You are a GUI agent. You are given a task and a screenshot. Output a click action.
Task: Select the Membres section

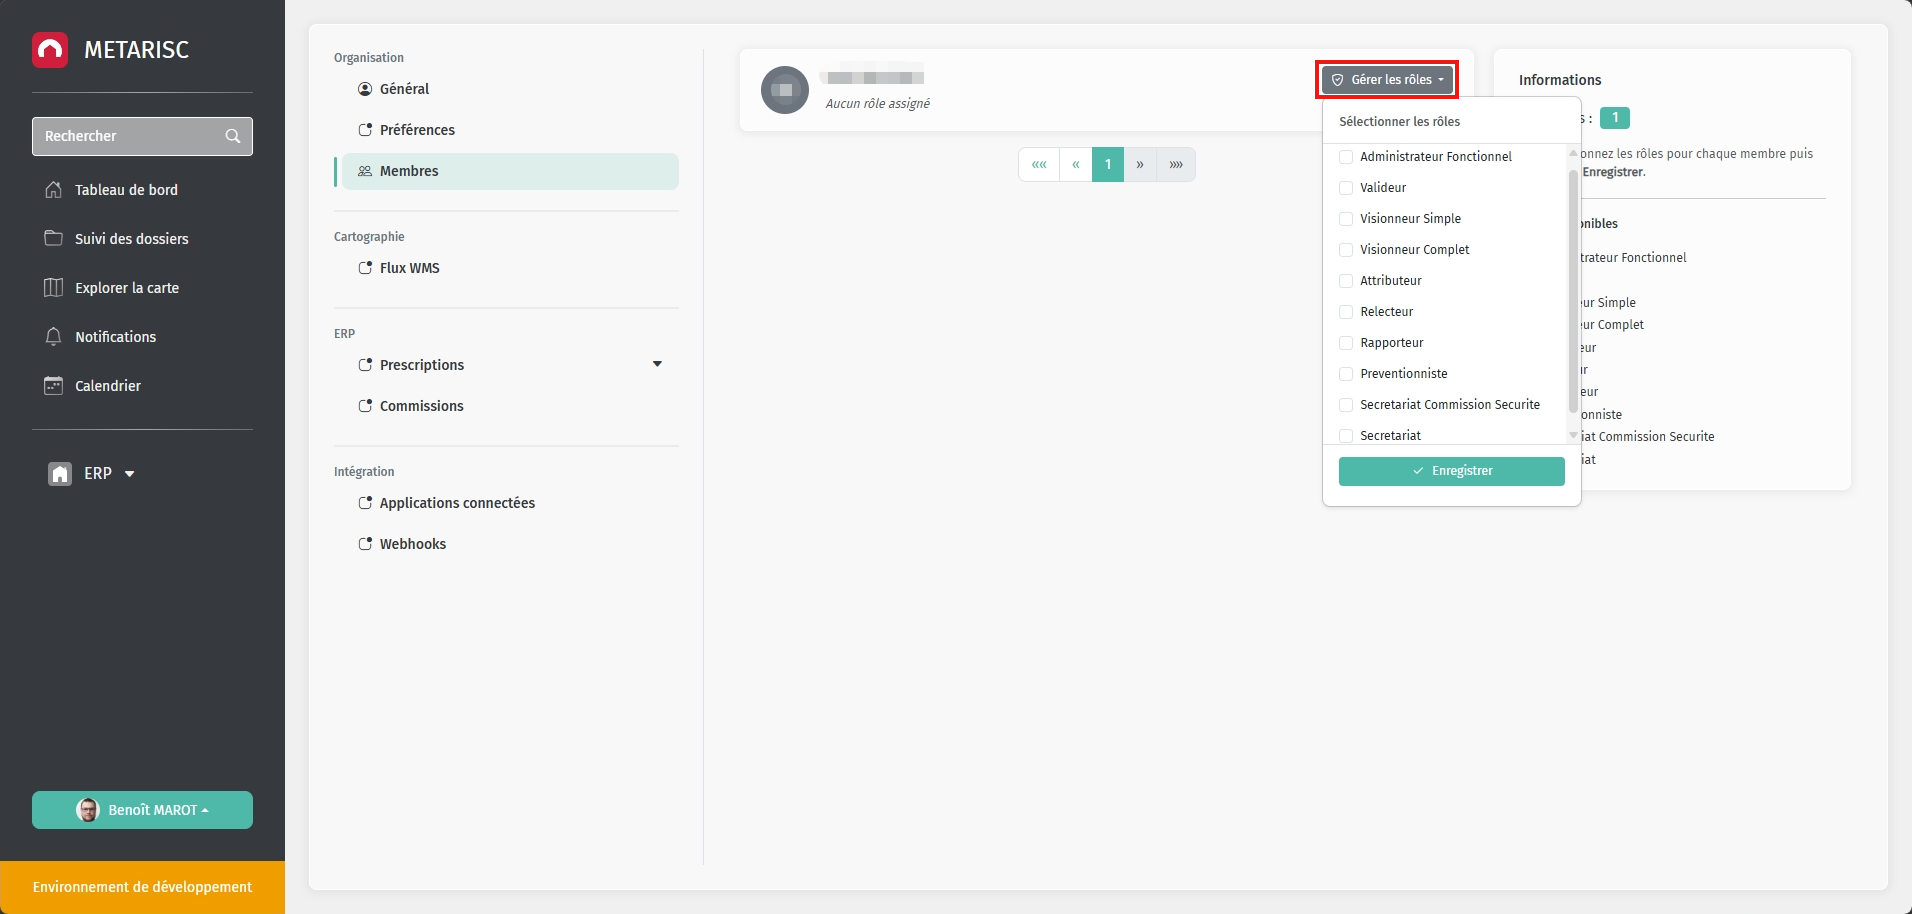click(510, 171)
